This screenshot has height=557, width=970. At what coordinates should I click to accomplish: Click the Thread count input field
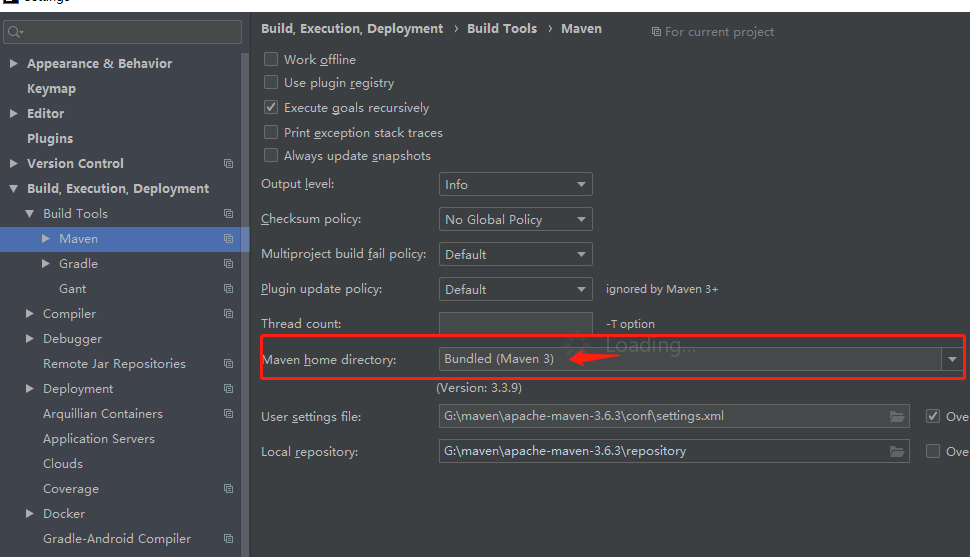[x=515, y=324]
